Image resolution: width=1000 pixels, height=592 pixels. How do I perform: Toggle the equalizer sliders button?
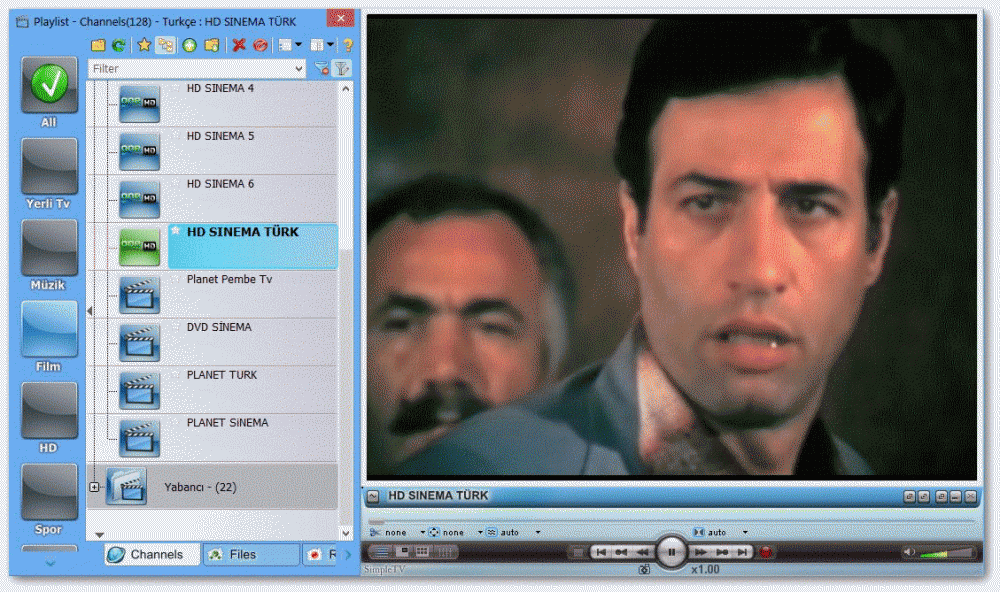pos(445,552)
